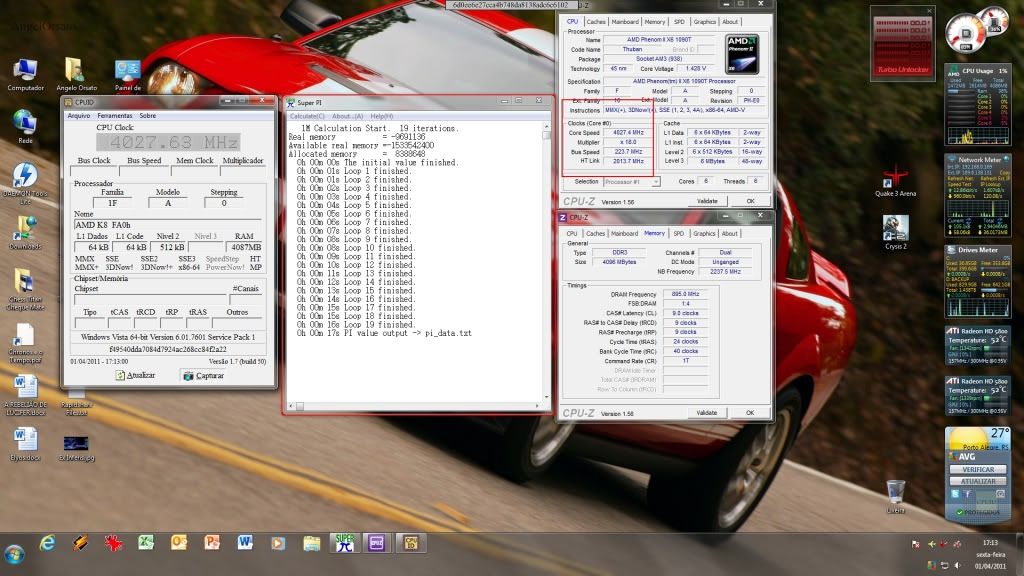Switch to About tab in top CPU-Z
Screen dimensions: 1024x576
tap(729, 22)
